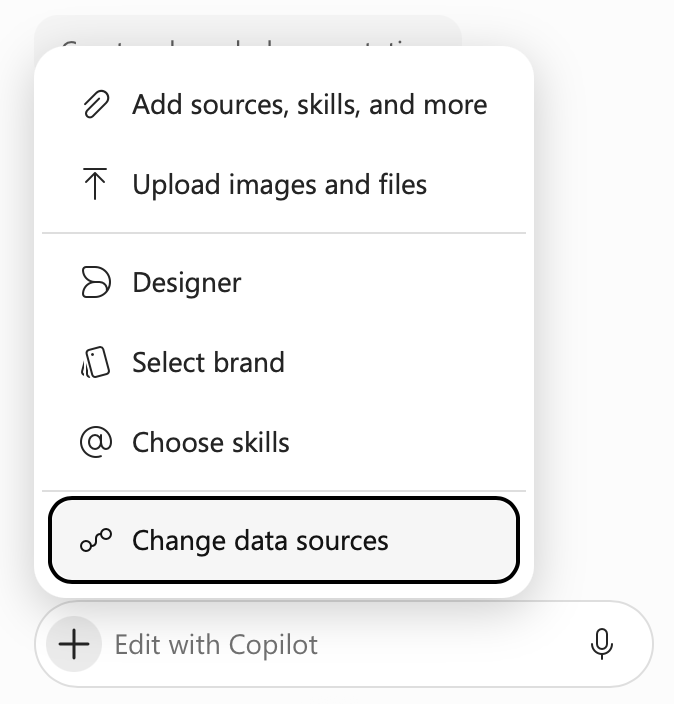Select the highlighted "Change data sources" item
Image resolution: width=674 pixels, height=704 pixels.
point(284,540)
